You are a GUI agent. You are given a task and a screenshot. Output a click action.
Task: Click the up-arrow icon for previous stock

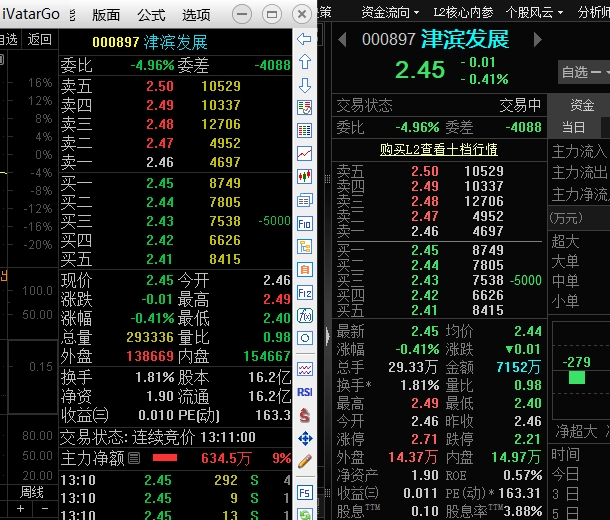304,62
